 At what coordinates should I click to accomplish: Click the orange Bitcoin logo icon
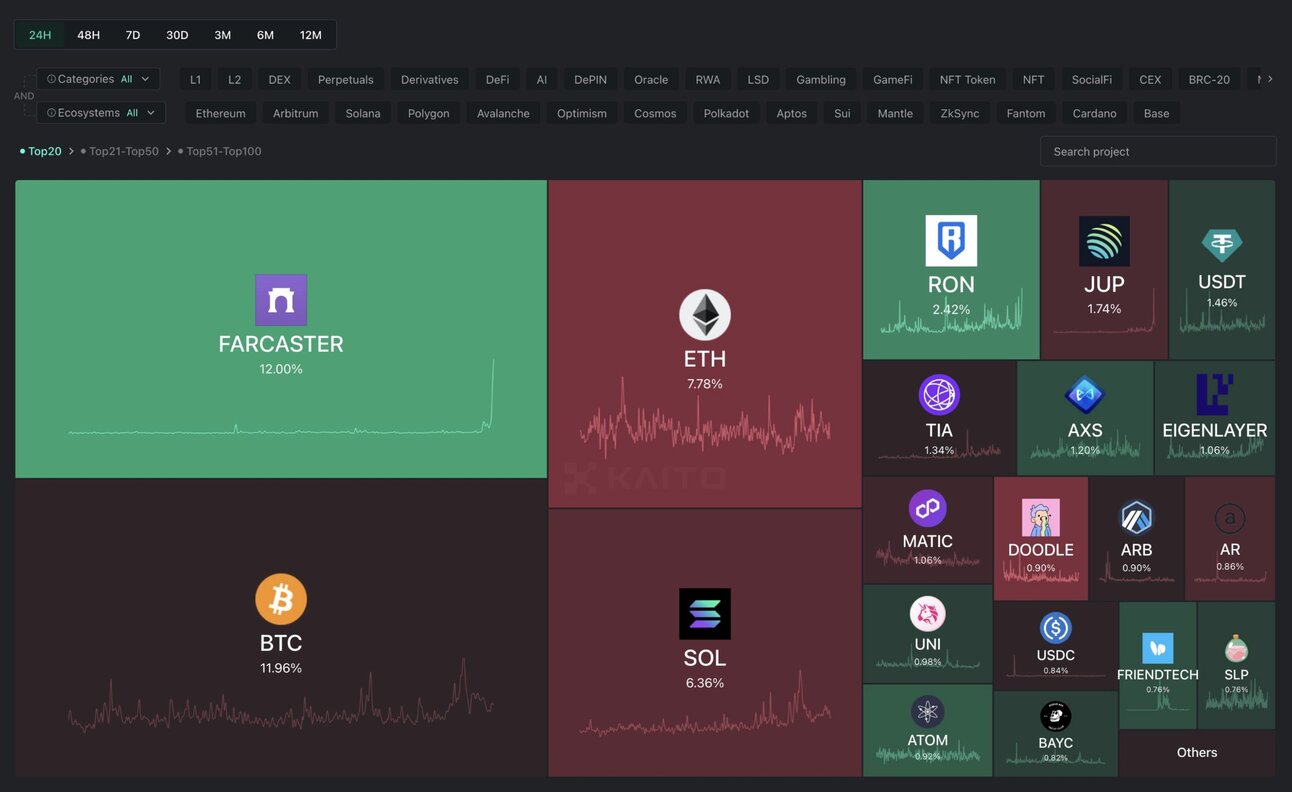(281, 599)
